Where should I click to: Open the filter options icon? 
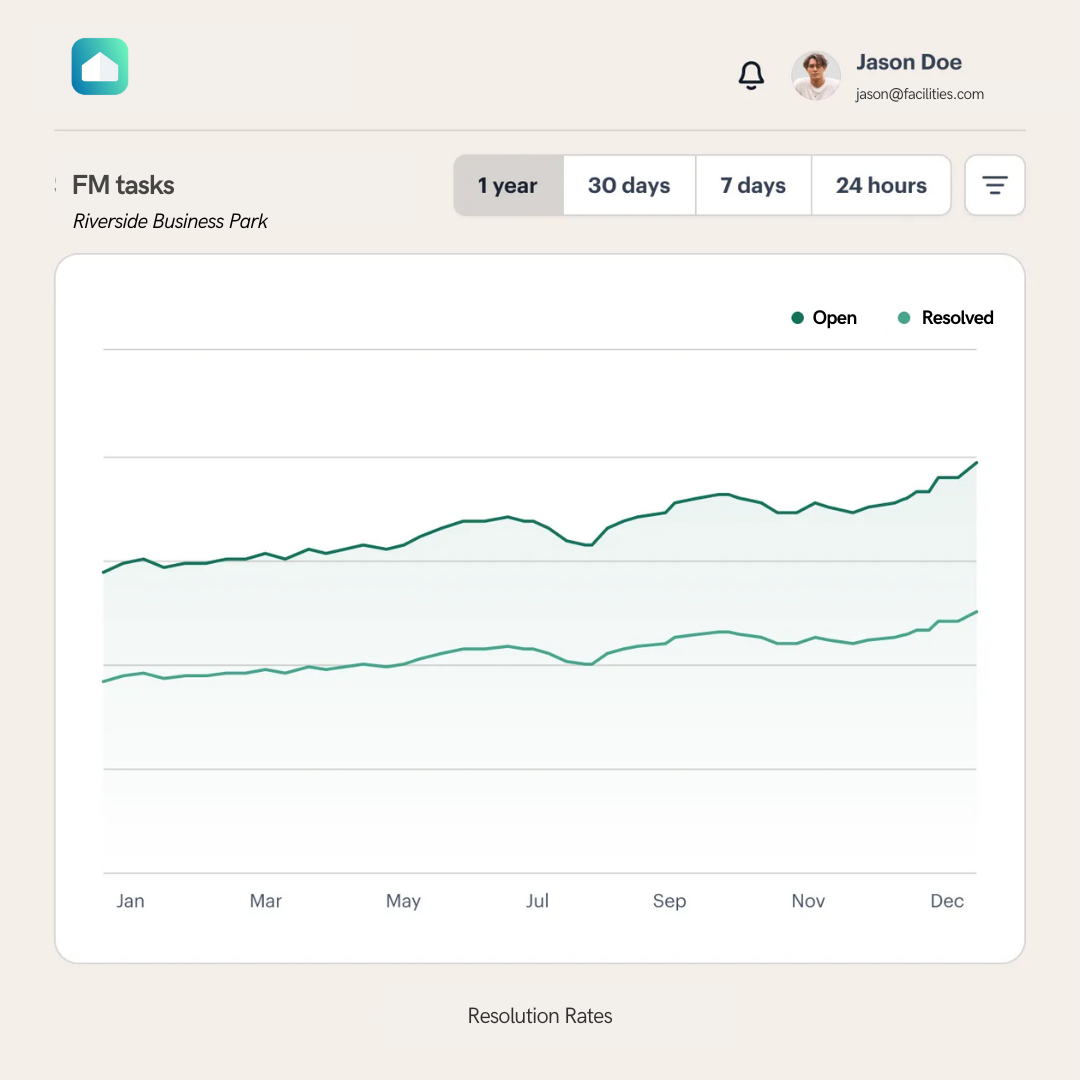click(994, 185)
